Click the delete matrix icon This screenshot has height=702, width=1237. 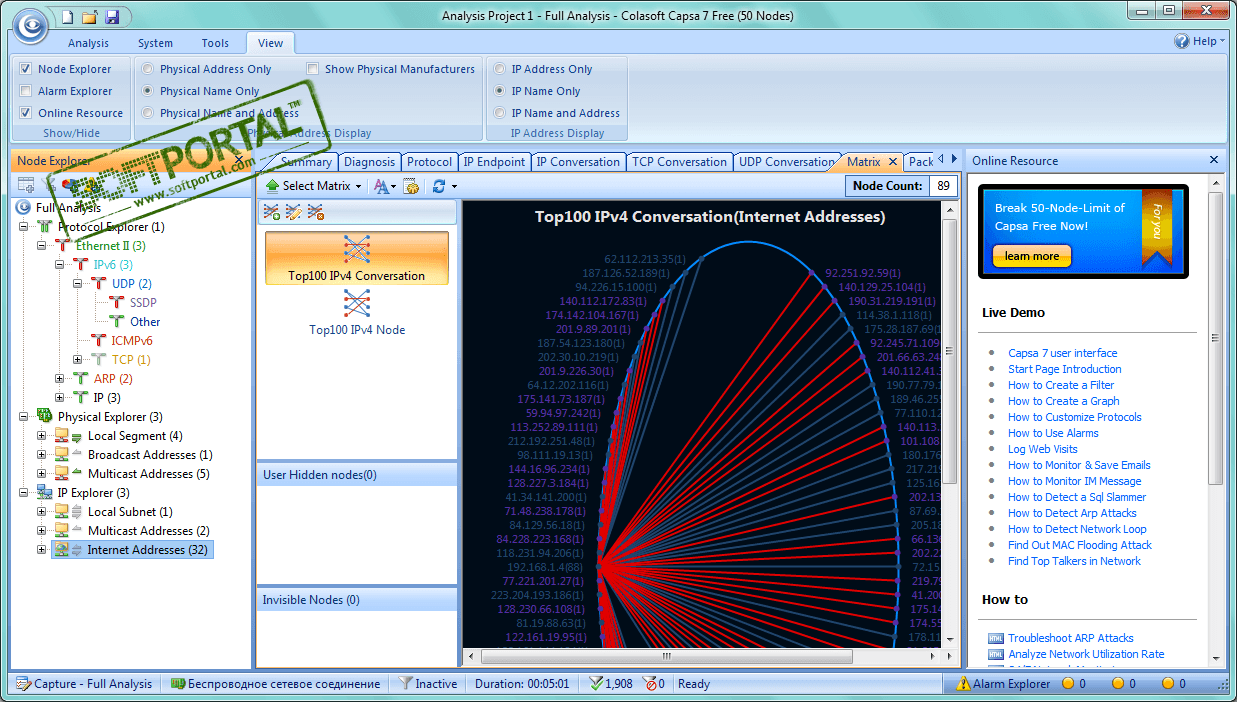315,212
